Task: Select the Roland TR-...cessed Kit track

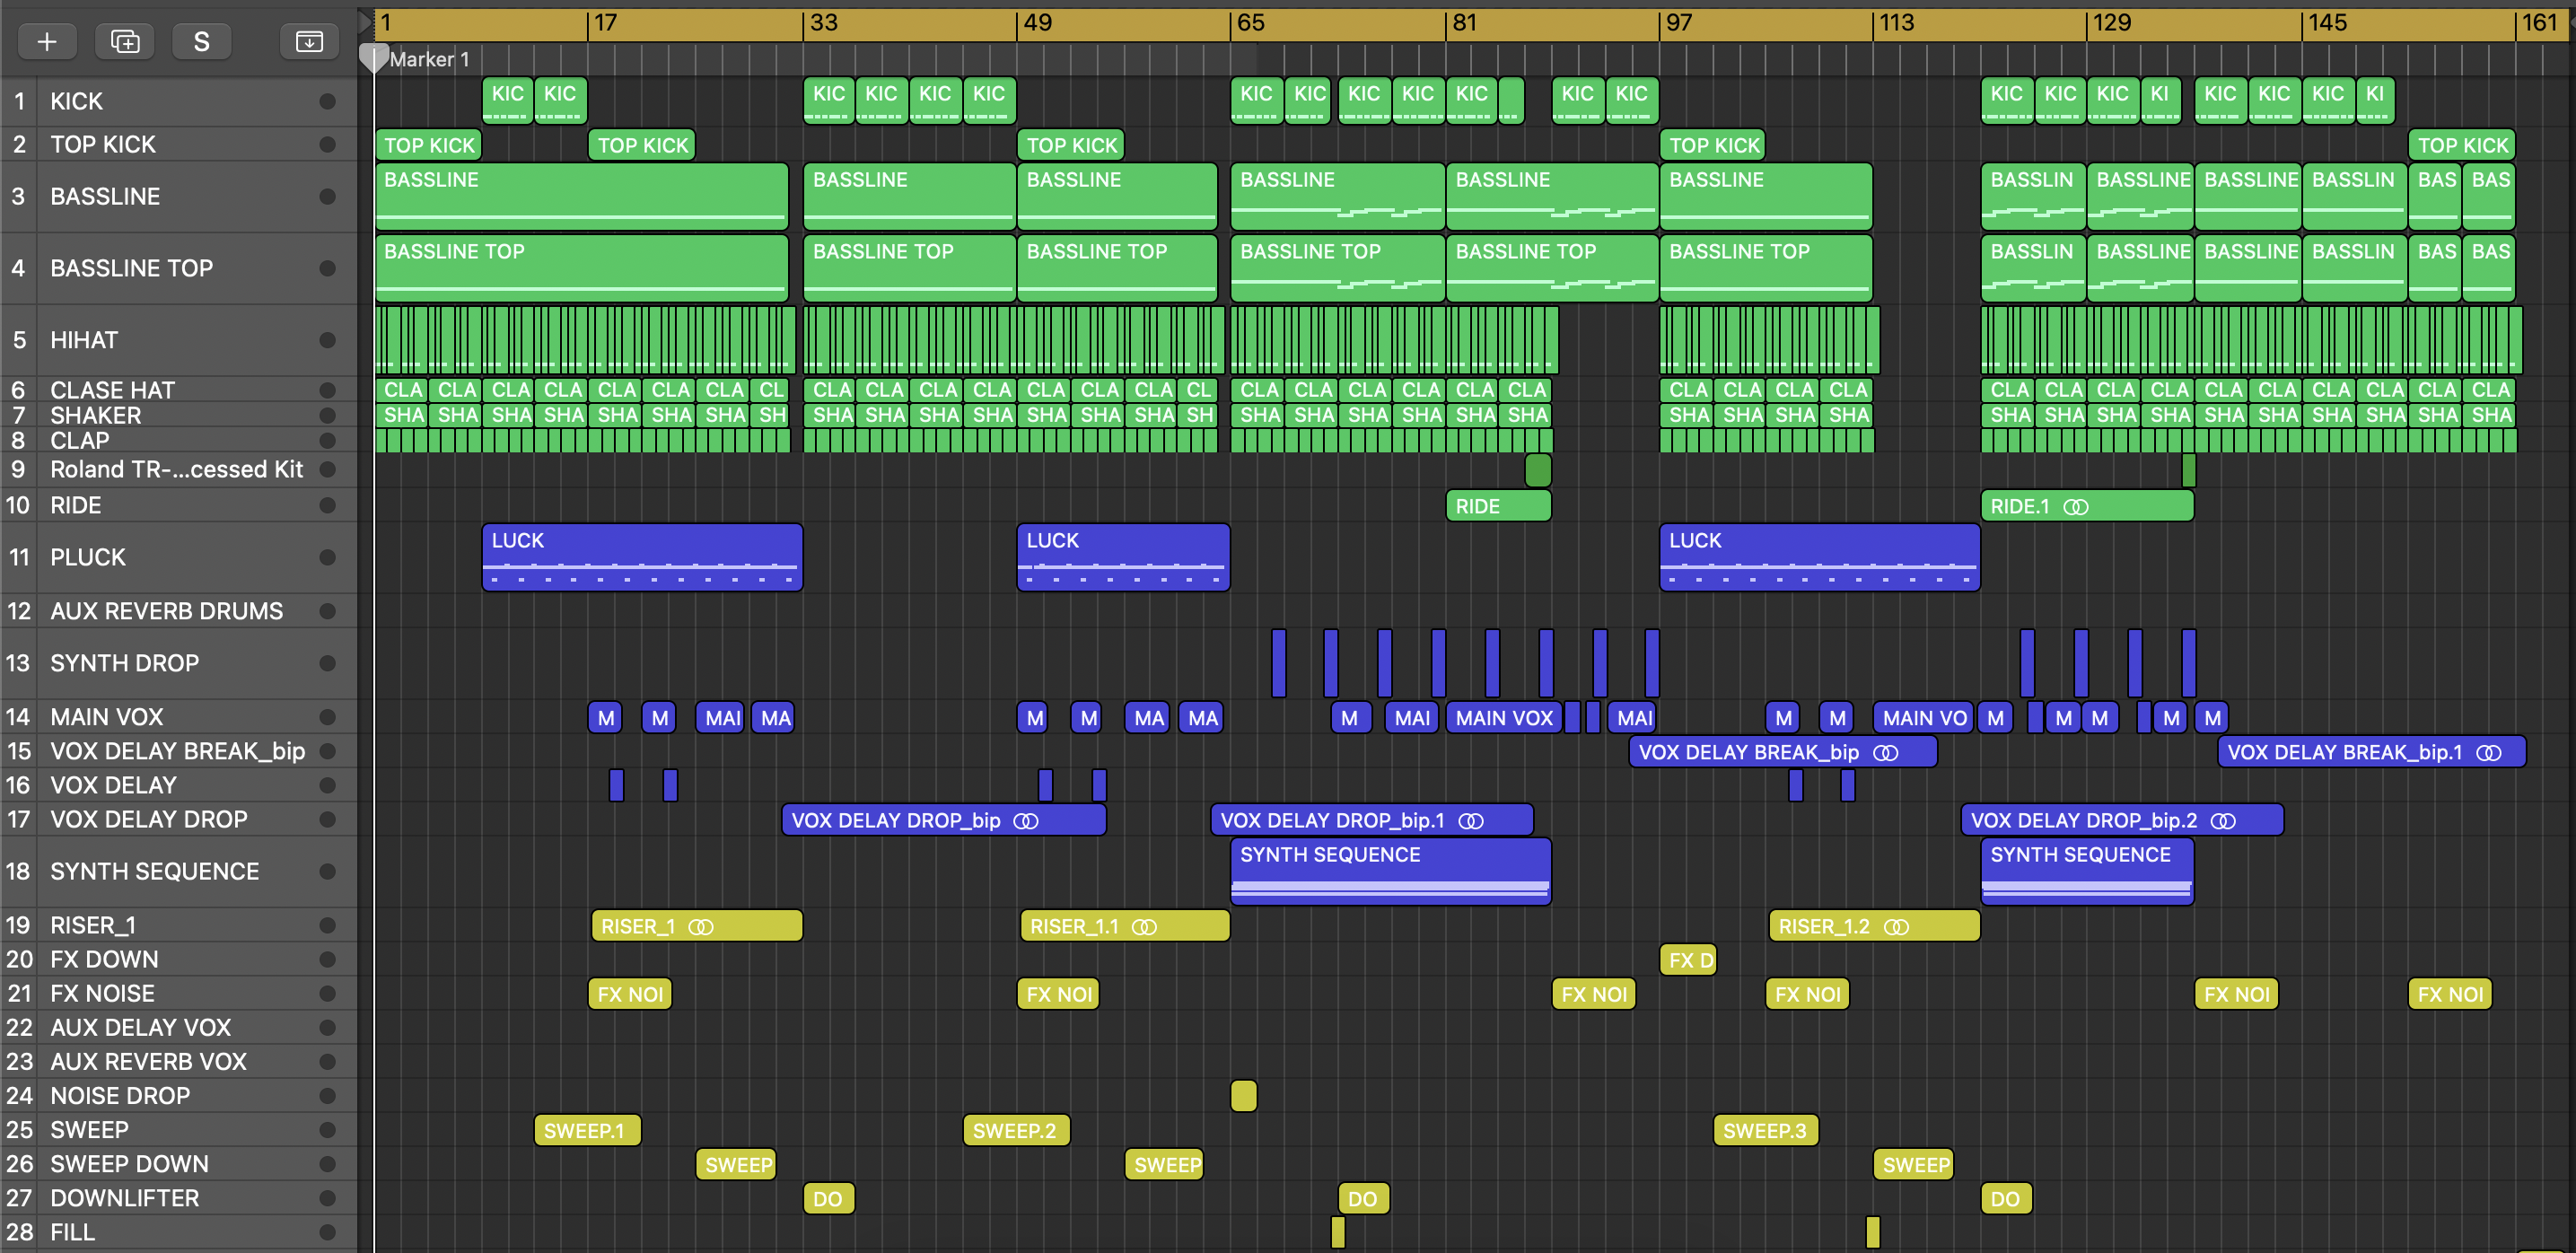Action: (x=178, y=469)
